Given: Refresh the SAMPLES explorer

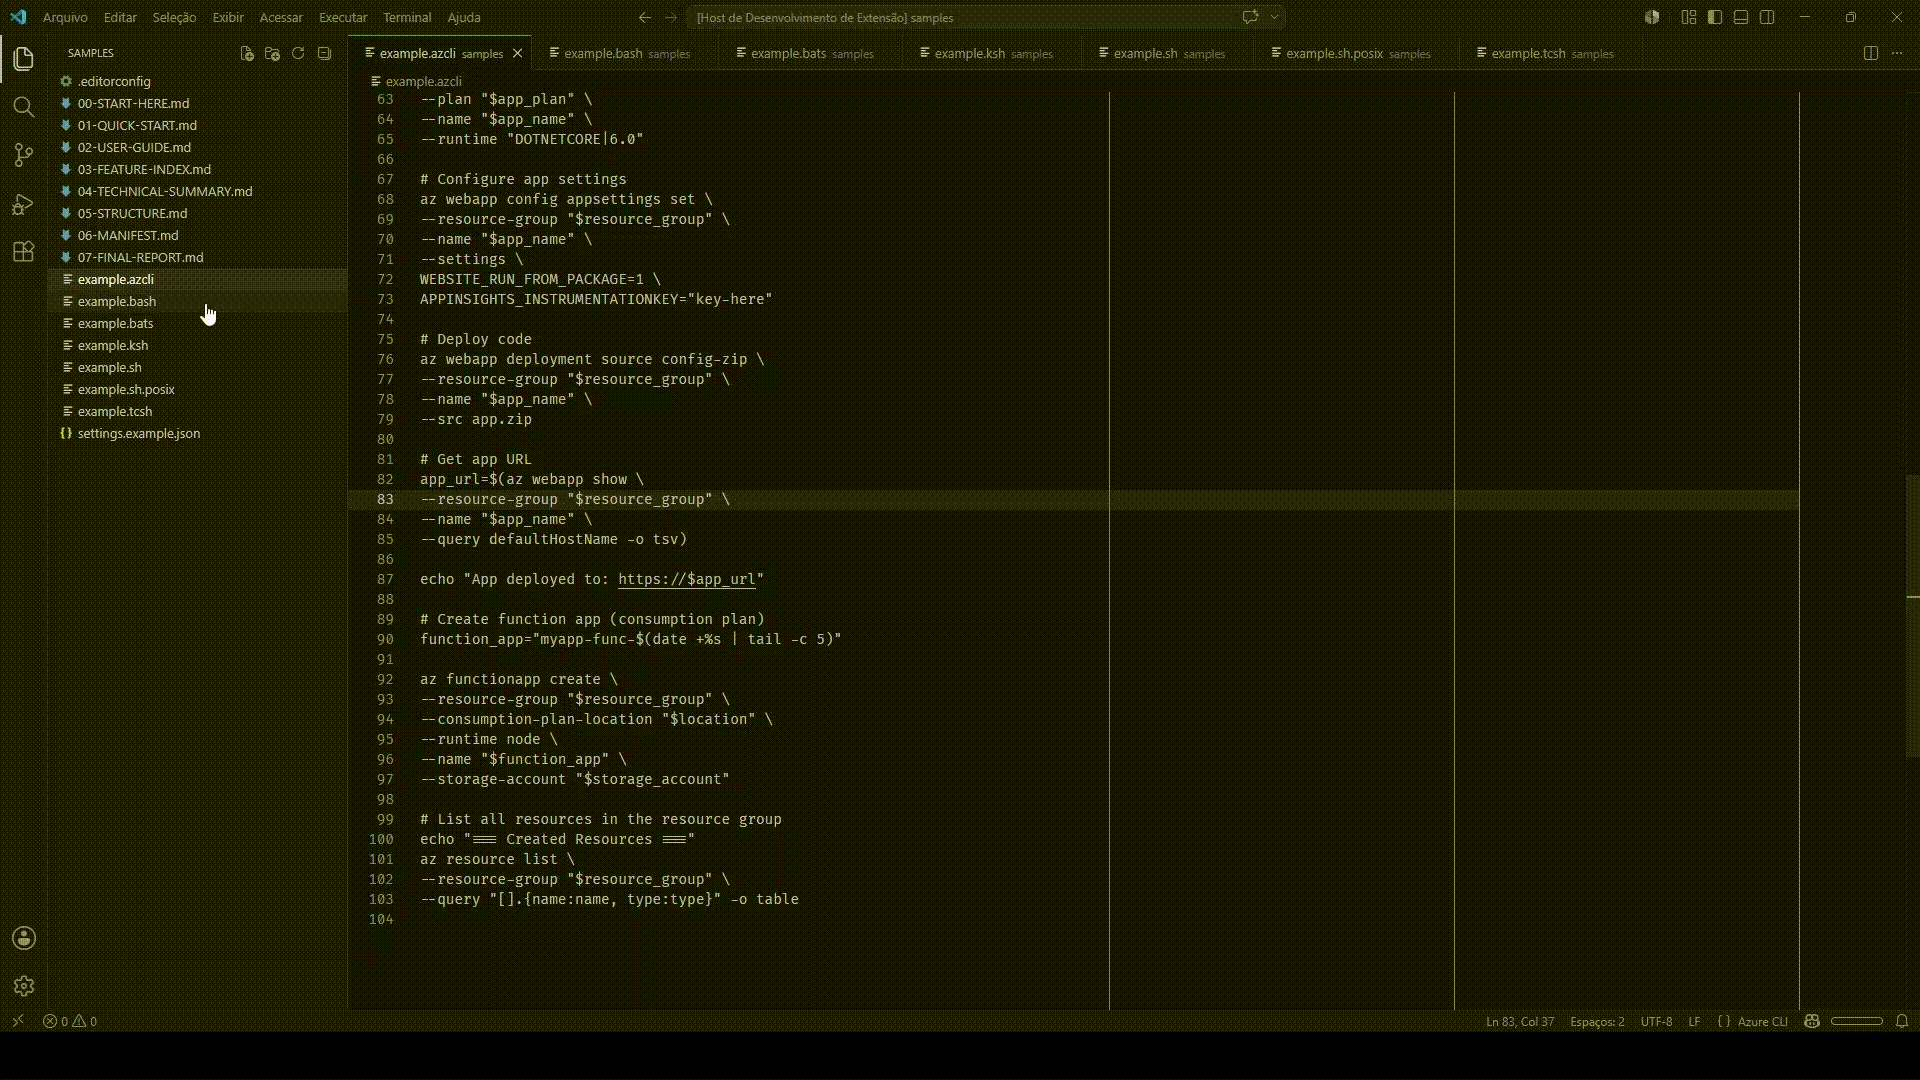Looking at the screenshot, I should point(298,53).
